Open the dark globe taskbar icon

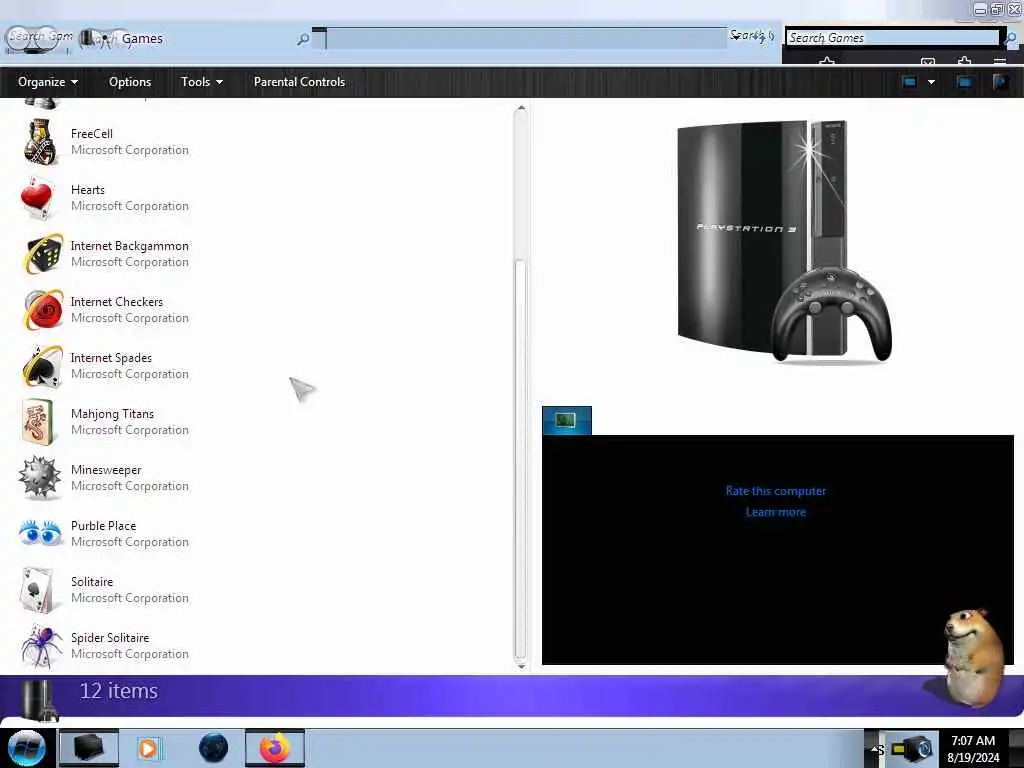click(214, 748)
